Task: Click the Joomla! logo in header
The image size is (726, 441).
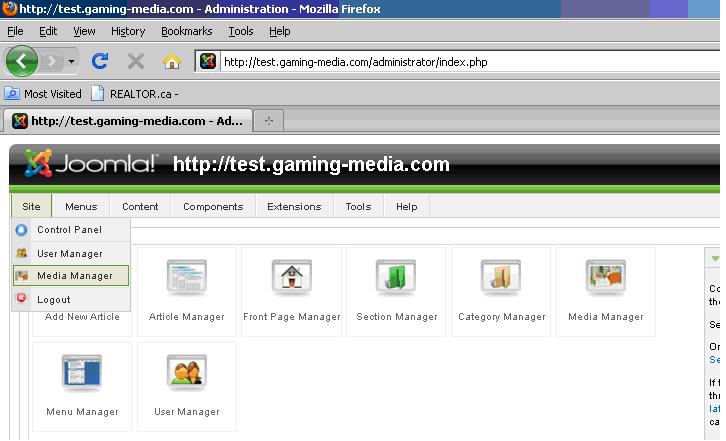Action: coord(91,163)
